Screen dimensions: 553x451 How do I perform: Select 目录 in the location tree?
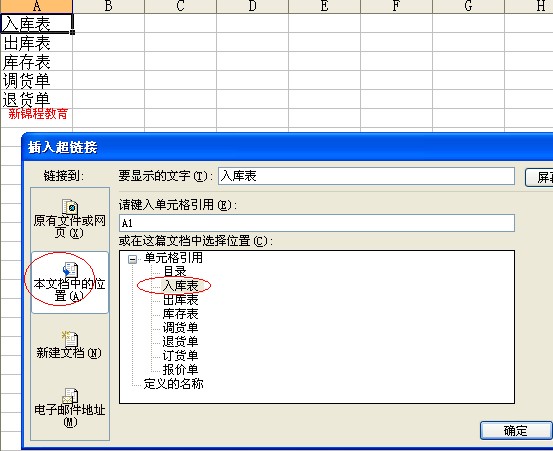pos(175,271)
